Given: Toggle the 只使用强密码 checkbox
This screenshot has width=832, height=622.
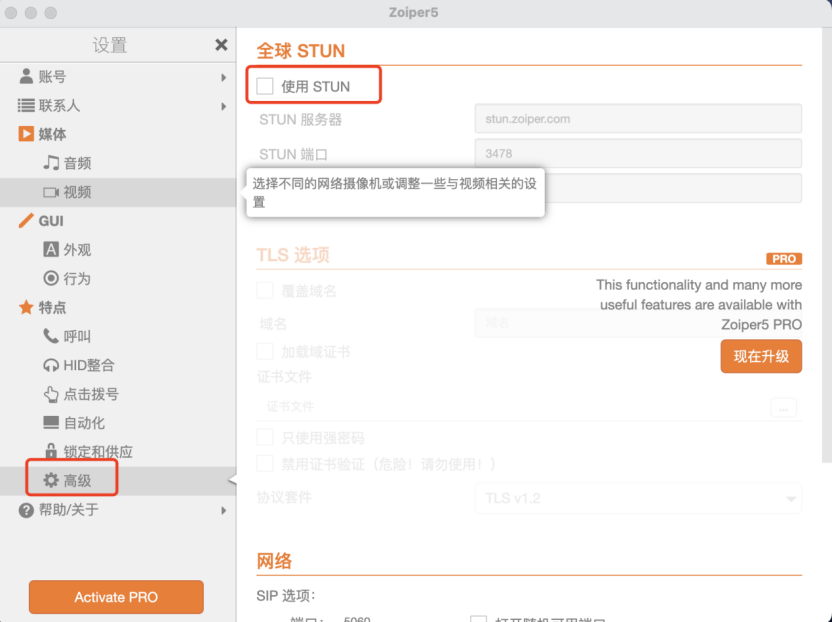Looking at the screenshot, I should [265, 438].
